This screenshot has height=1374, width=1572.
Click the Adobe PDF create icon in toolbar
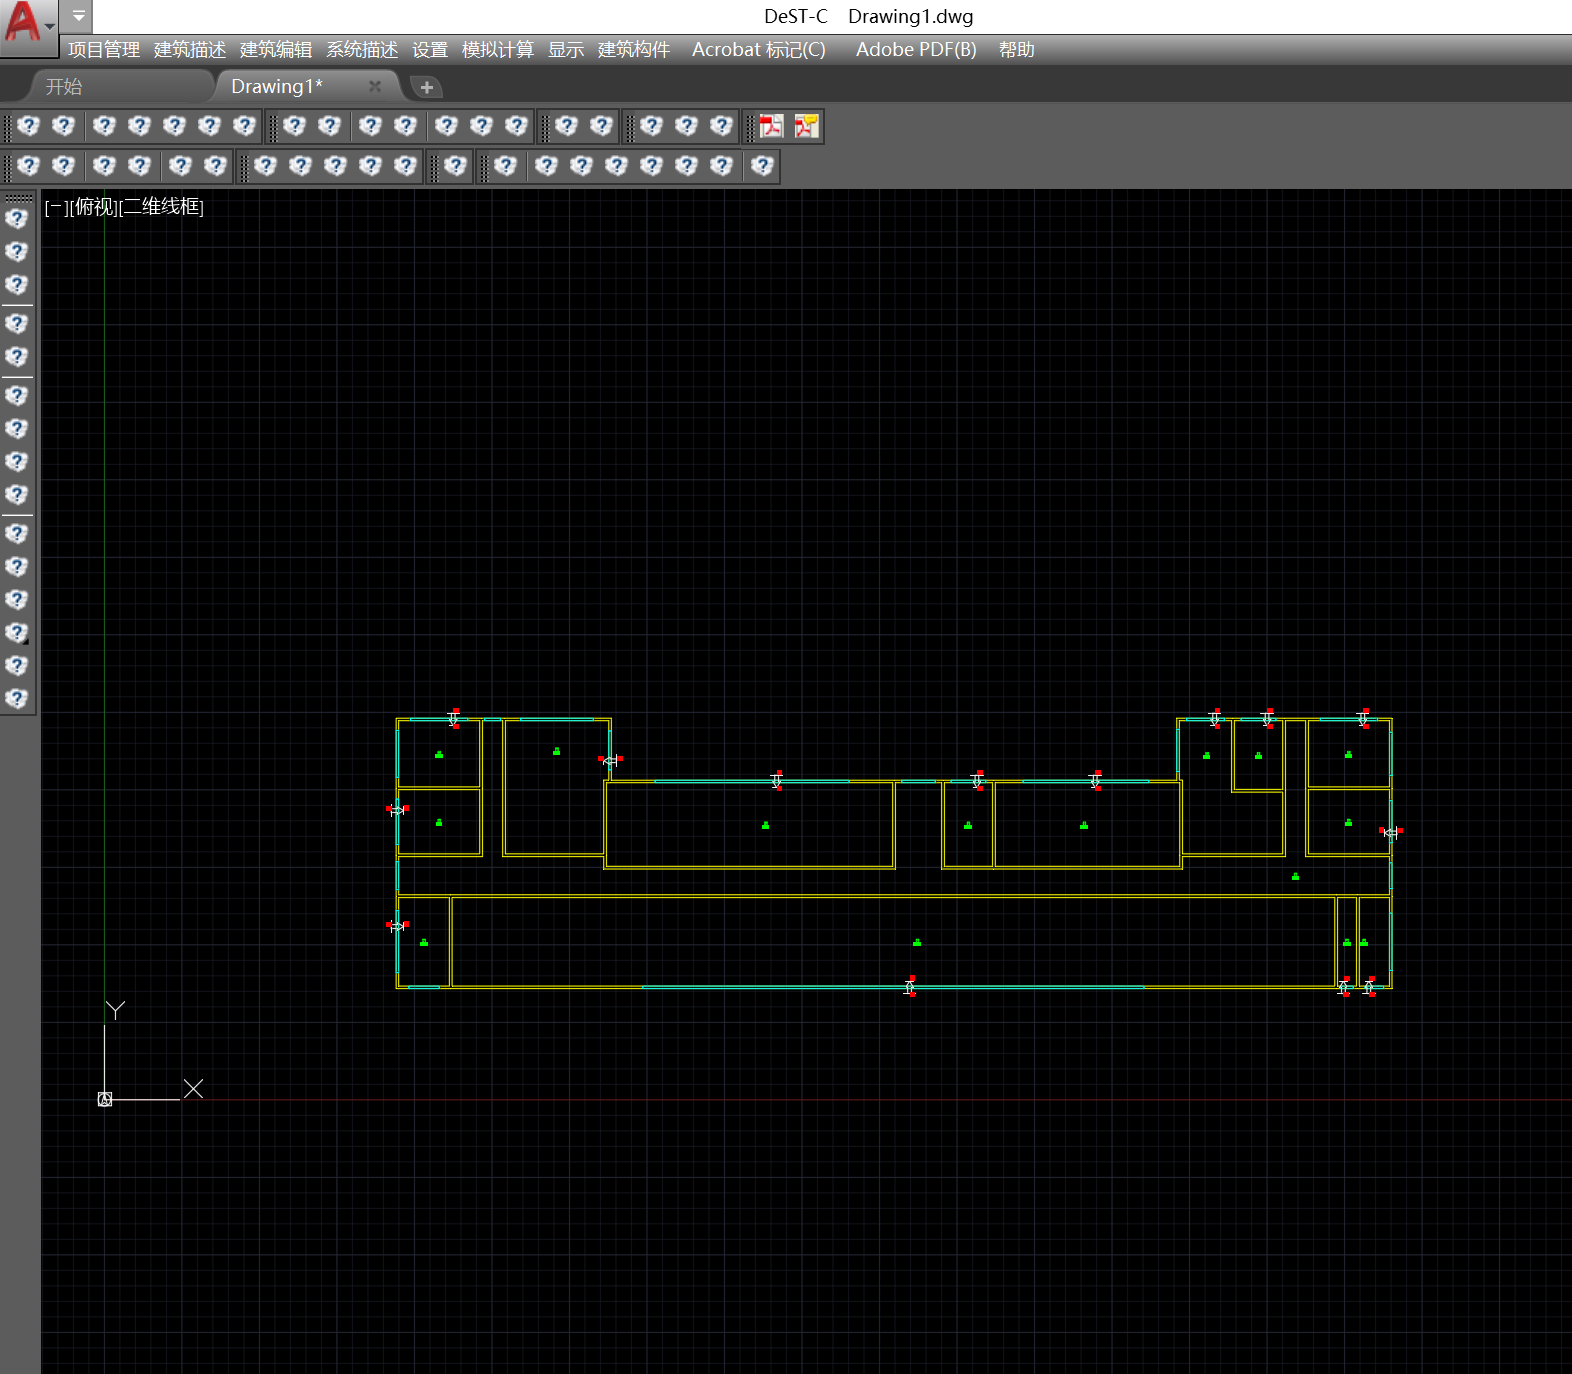coord(771,126)
